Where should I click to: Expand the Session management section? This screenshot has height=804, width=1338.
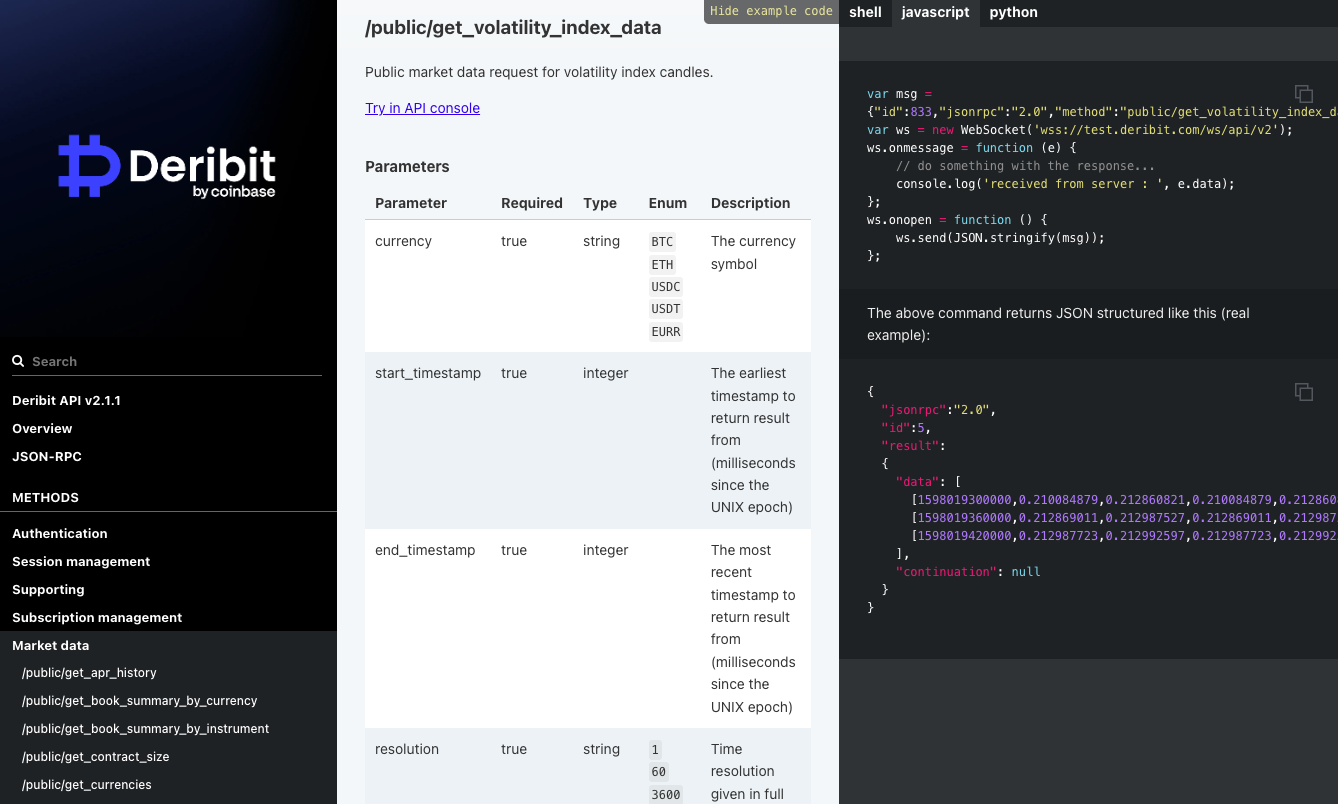coord(81,562)
